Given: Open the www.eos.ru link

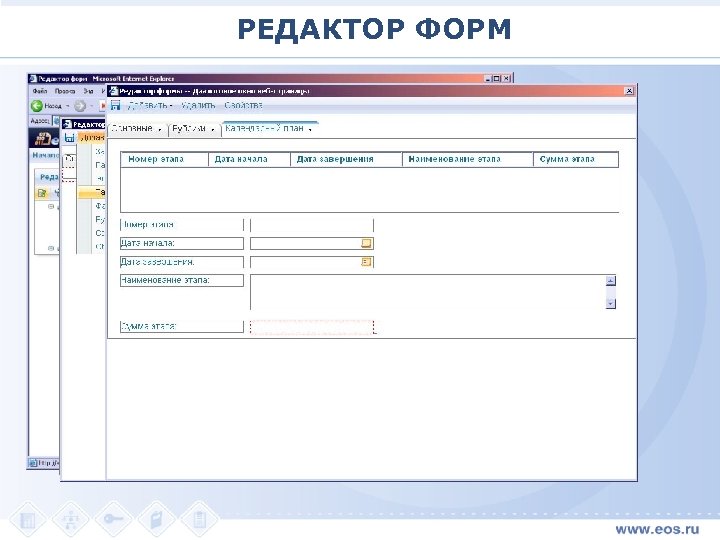Looking at the screenshot, I should [658, 529].
